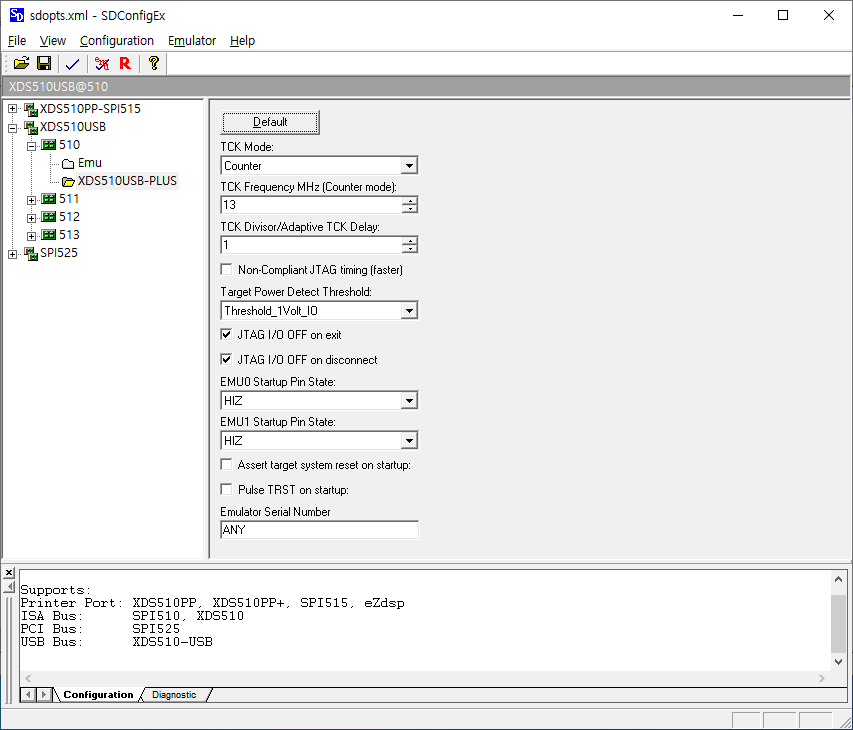Select the 512 port chip icon
This screenshot has width=853, height=730.
click(x=49, y=216)
